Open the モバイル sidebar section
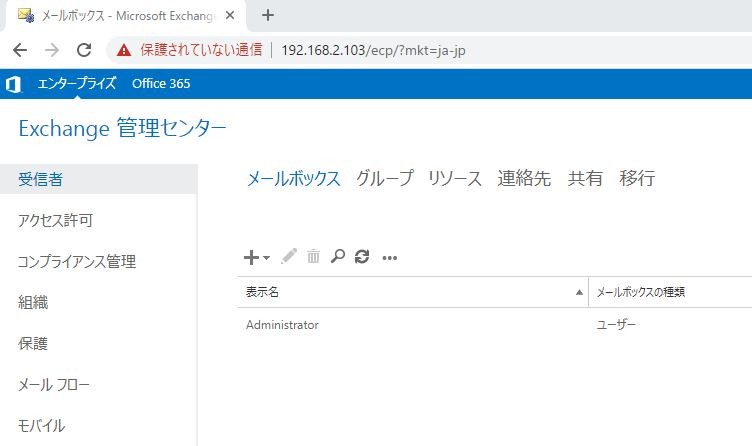Image resolution: width=752 pixels, height=446 pixels. pos(41,425)
